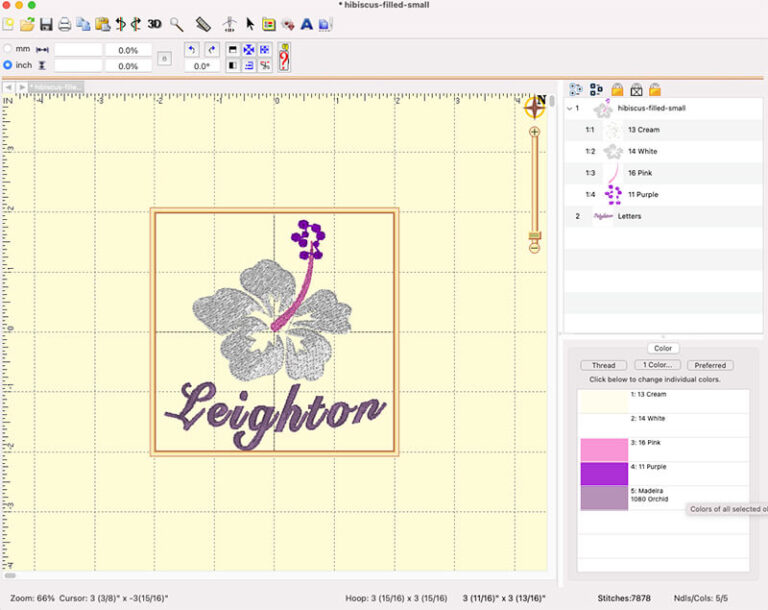The height and width of the screenshot is (610, 768).
Task: Click the Madeira 1080 Orchid color swatch
Action: 604,498
